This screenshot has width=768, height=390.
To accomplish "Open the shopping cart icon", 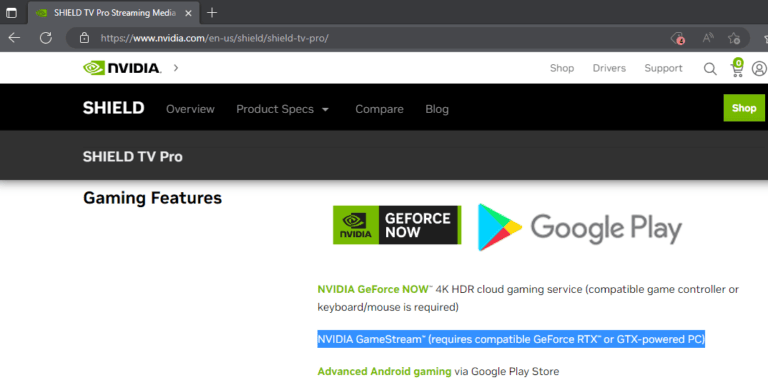I will tap(737, 68).
